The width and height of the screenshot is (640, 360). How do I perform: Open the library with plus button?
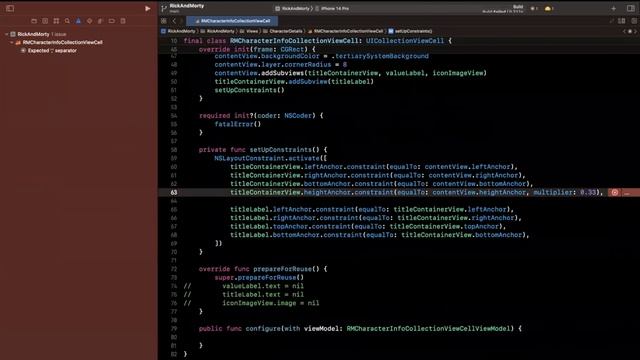(613, 8)
